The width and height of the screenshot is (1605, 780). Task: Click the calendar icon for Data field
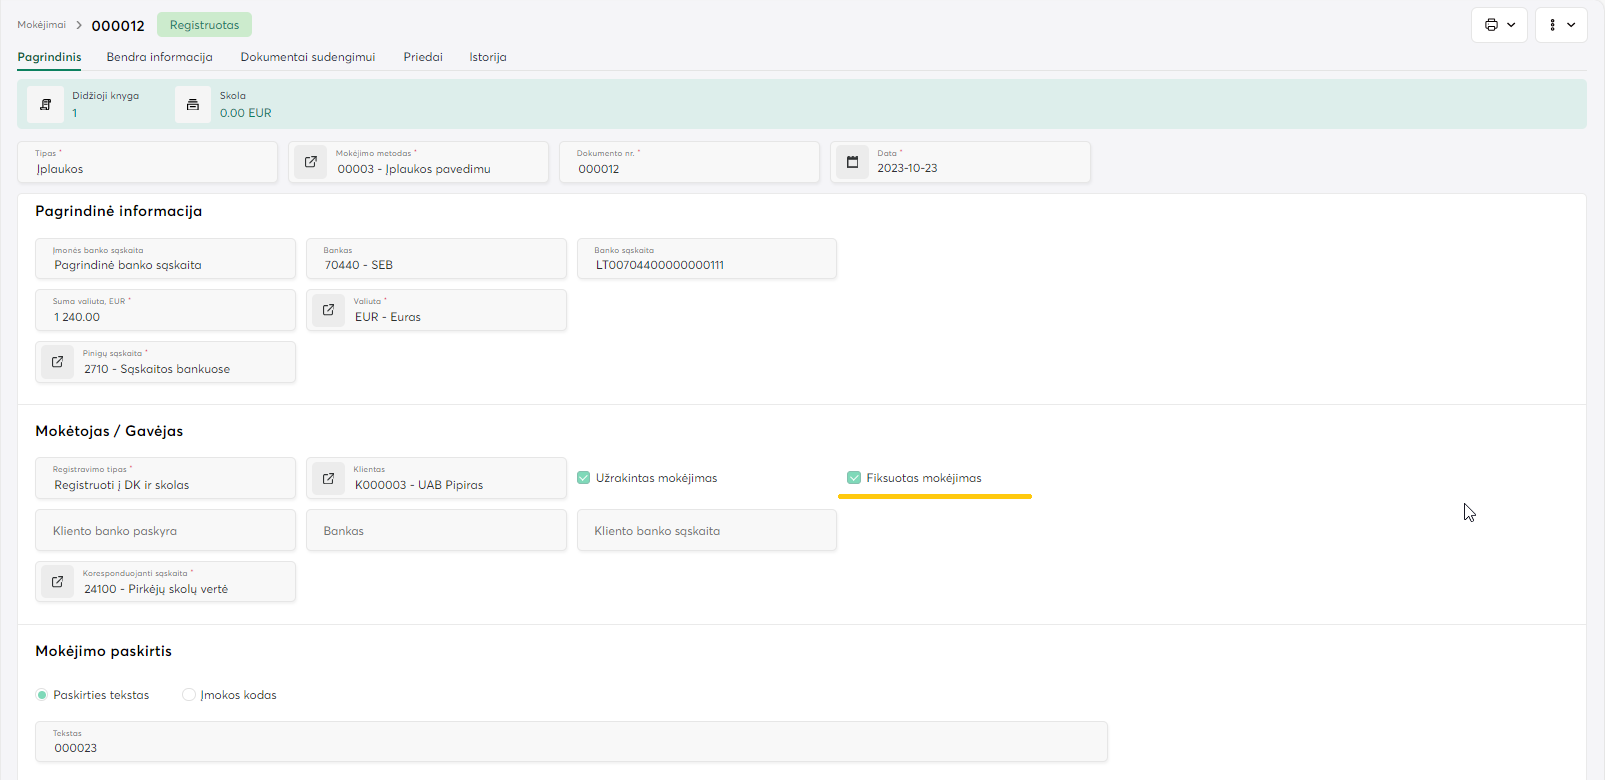pyautogui.click(x=852, y=162)
